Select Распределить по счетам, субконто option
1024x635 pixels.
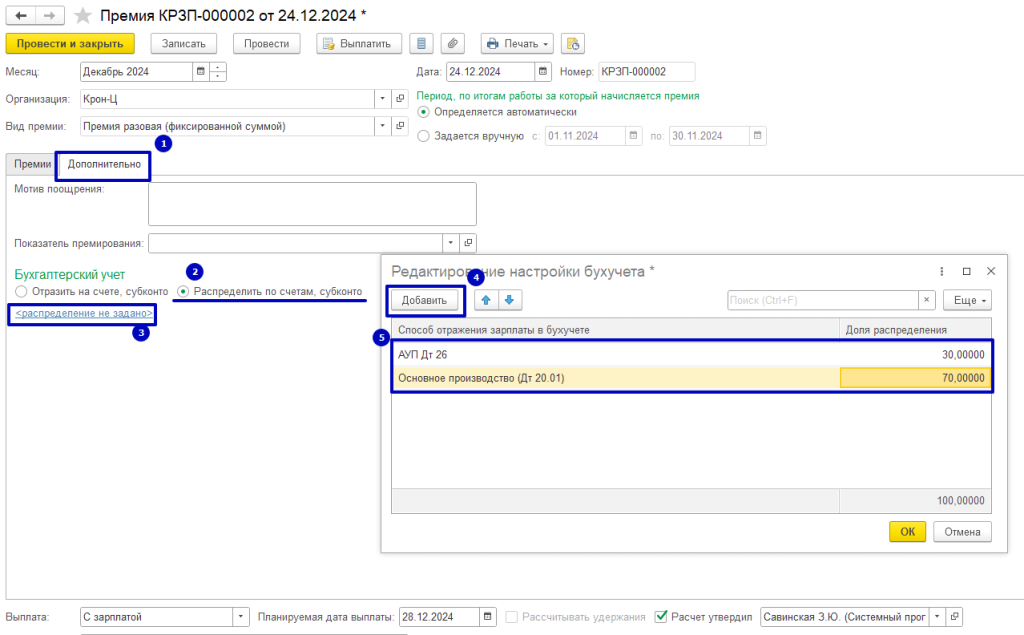(x=183, y=291)
